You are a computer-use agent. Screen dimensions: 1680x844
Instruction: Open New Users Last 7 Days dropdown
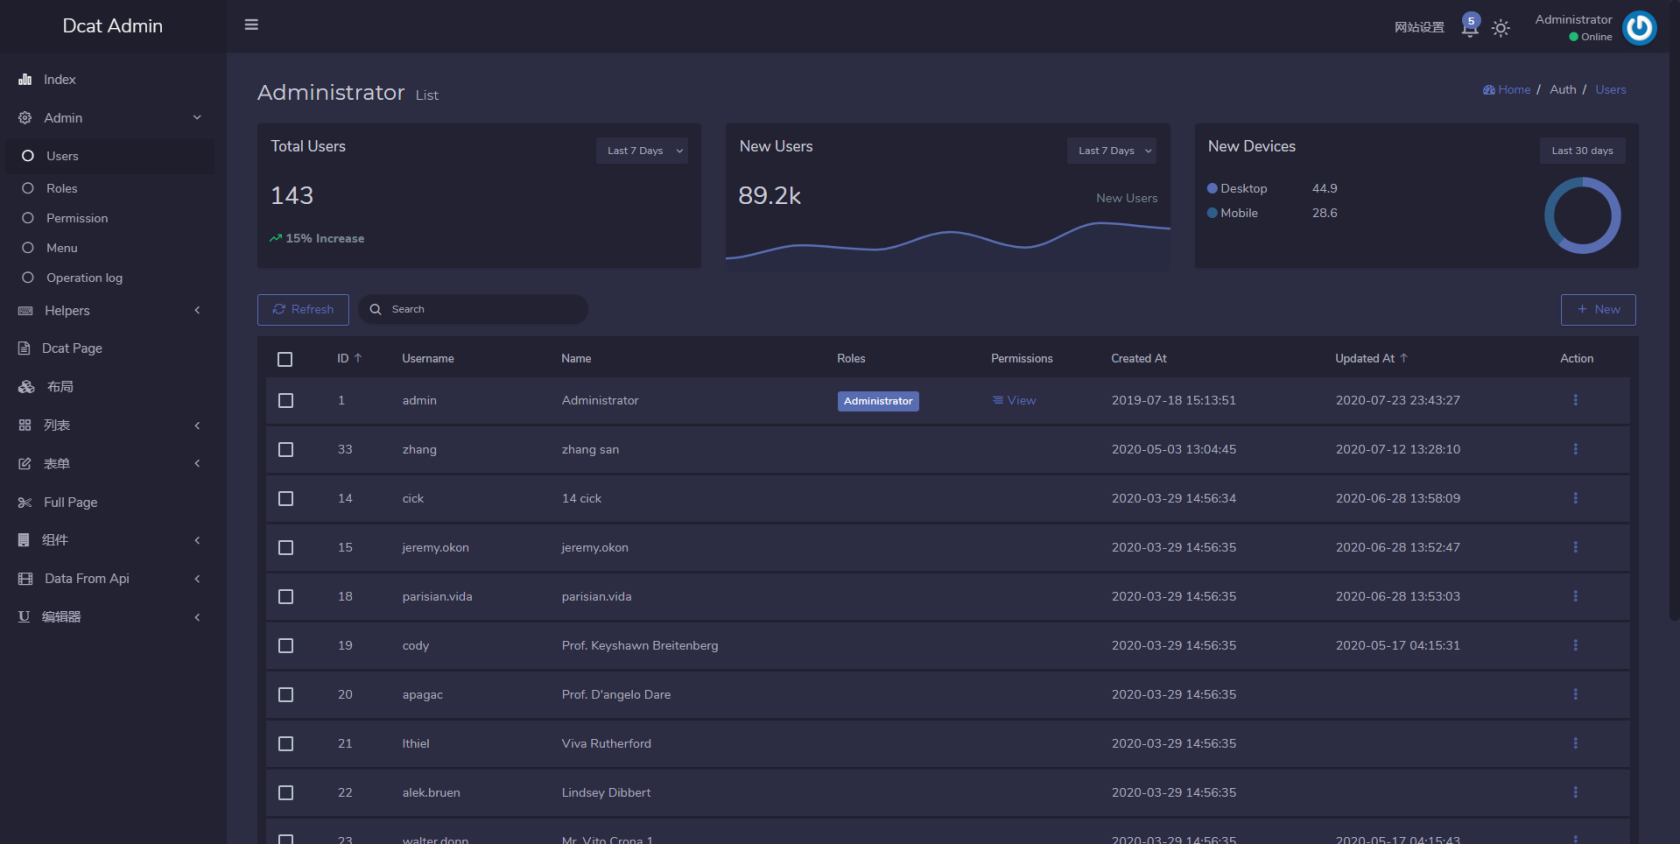(1112, 151)
